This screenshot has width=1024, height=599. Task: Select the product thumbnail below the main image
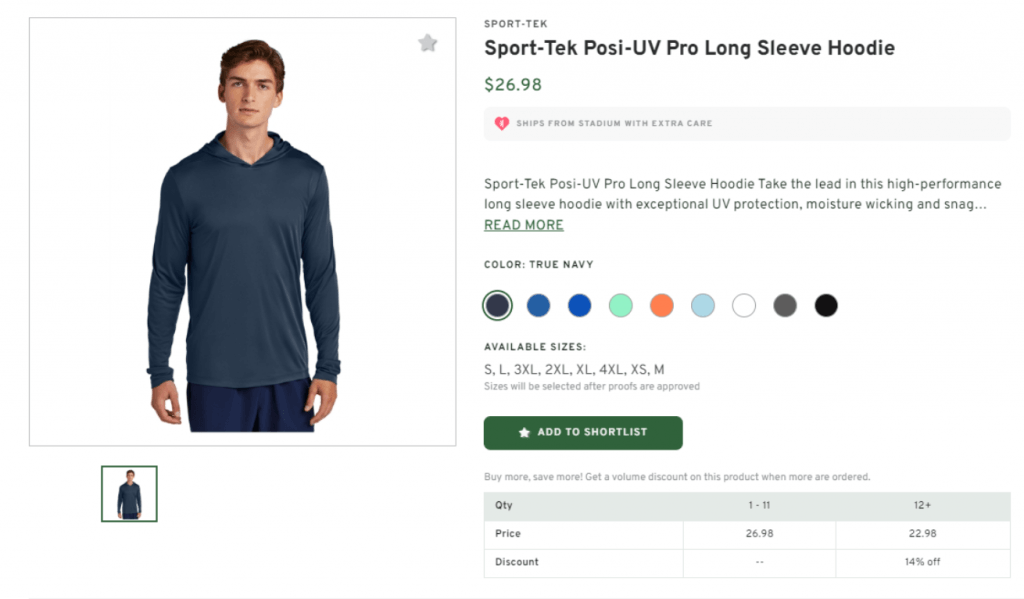[x=128, y=492]
